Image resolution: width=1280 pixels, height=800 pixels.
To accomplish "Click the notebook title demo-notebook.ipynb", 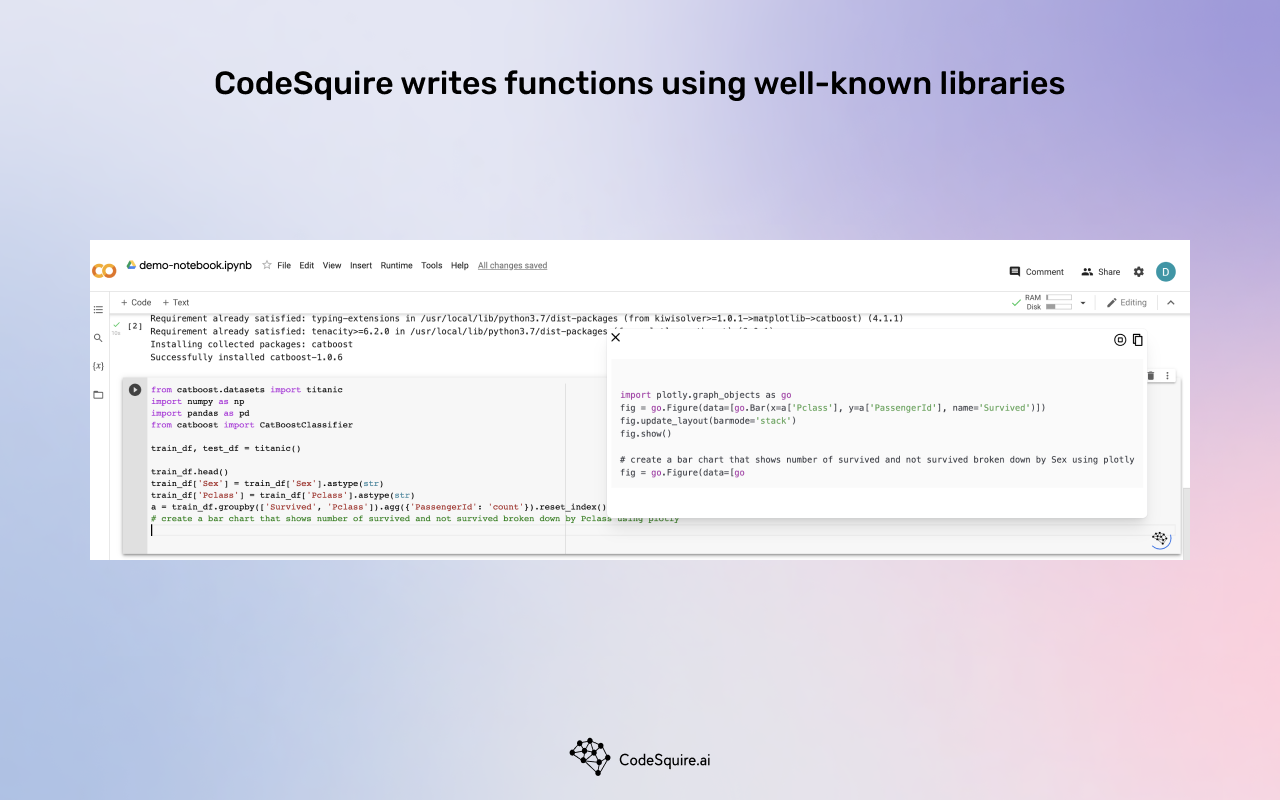I will pos(195,266).
